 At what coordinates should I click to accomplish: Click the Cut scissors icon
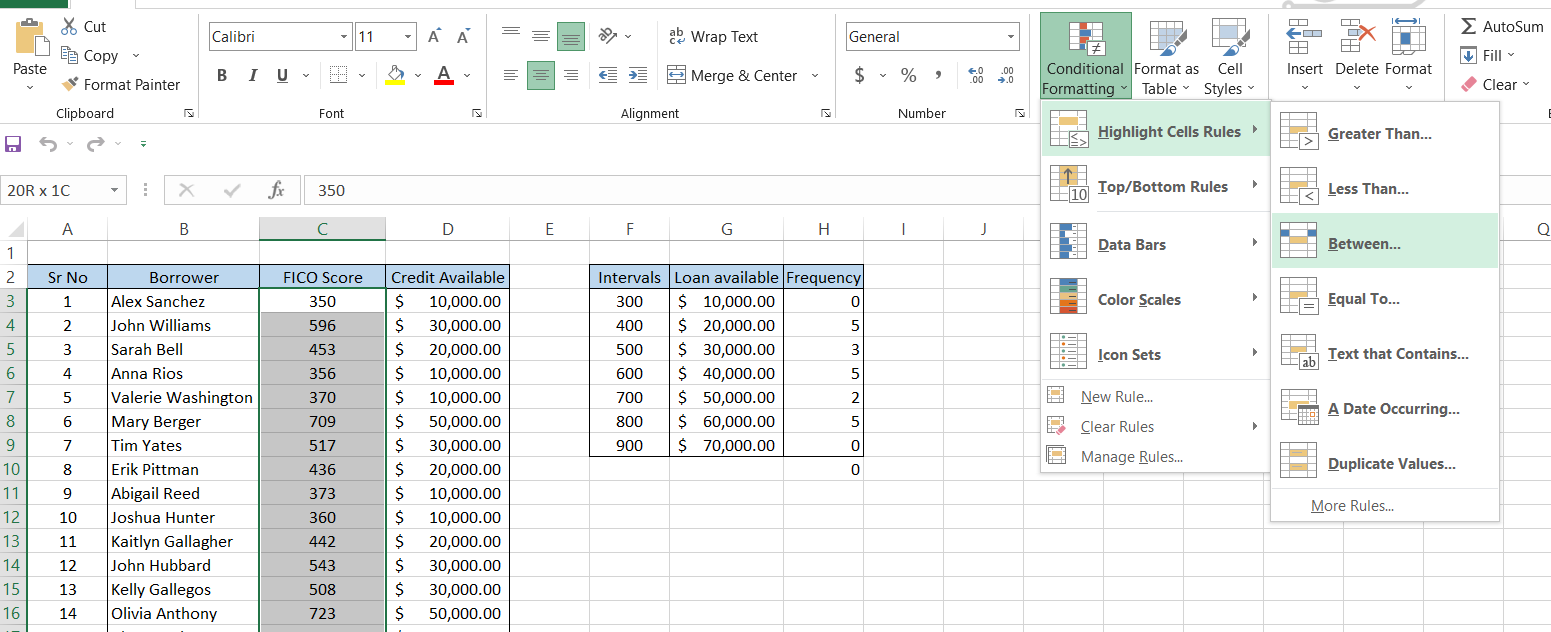tap(70, 27)
